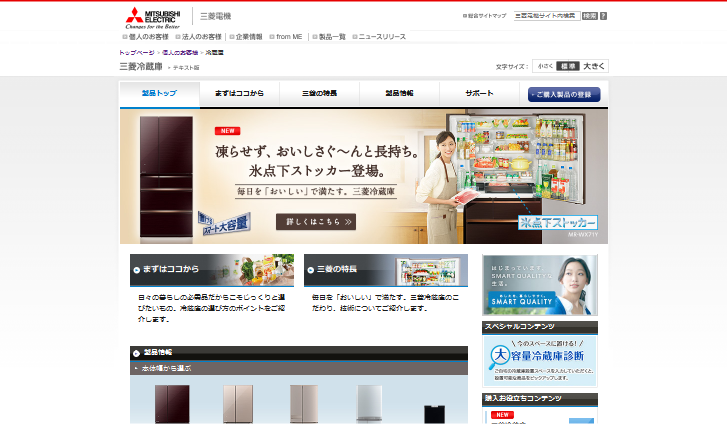
Task: Open the 製品一覧 menu item
Action: coord(329,37)
